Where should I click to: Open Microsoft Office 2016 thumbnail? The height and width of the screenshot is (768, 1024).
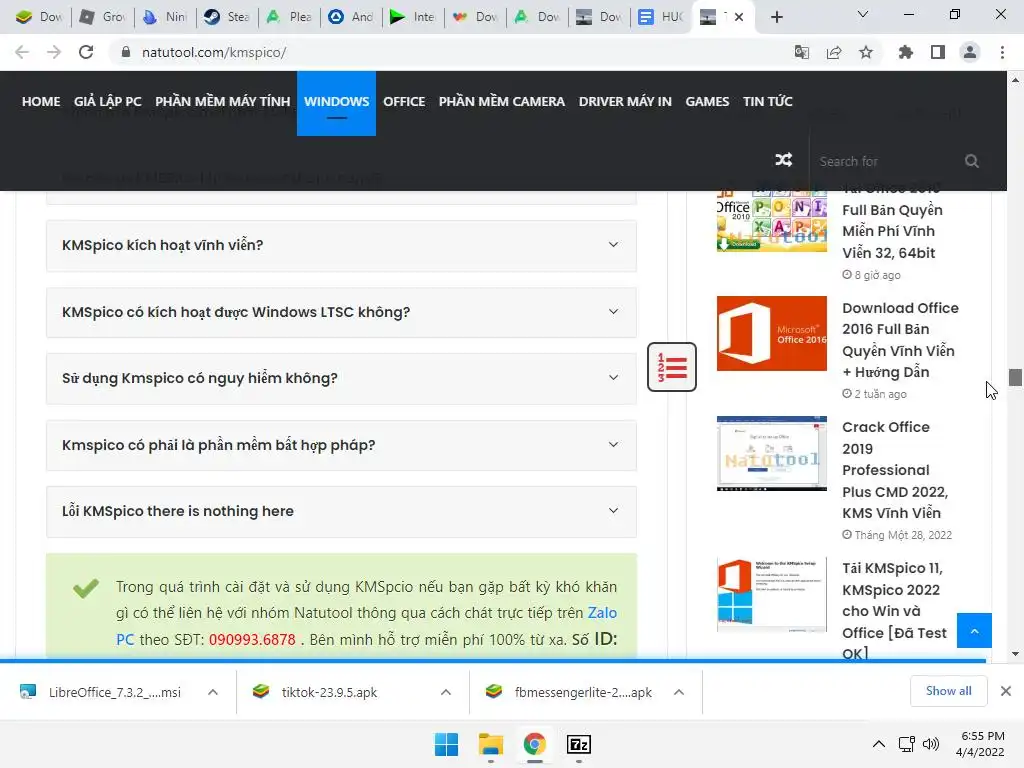[x=771, y=334]
